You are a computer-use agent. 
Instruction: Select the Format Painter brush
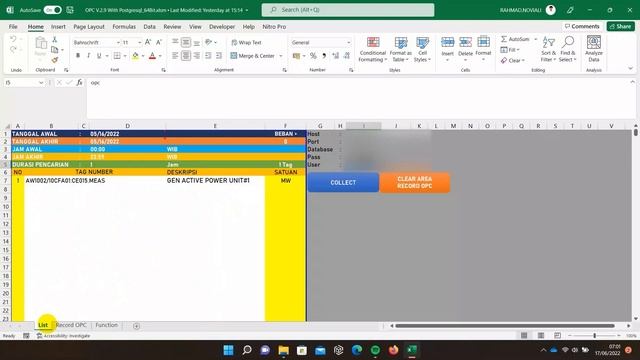pyautogui.click(x=55, y=60)
